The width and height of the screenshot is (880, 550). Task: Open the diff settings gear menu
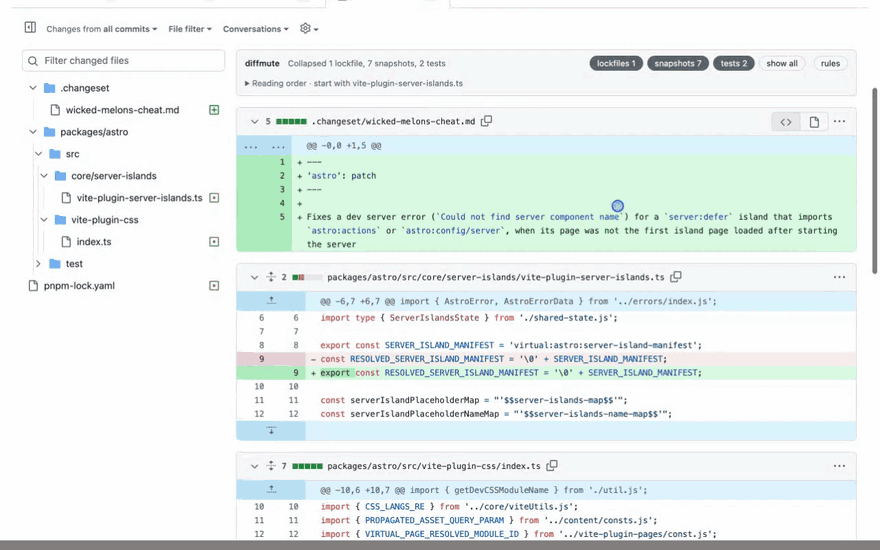click(x=309, y=29)
